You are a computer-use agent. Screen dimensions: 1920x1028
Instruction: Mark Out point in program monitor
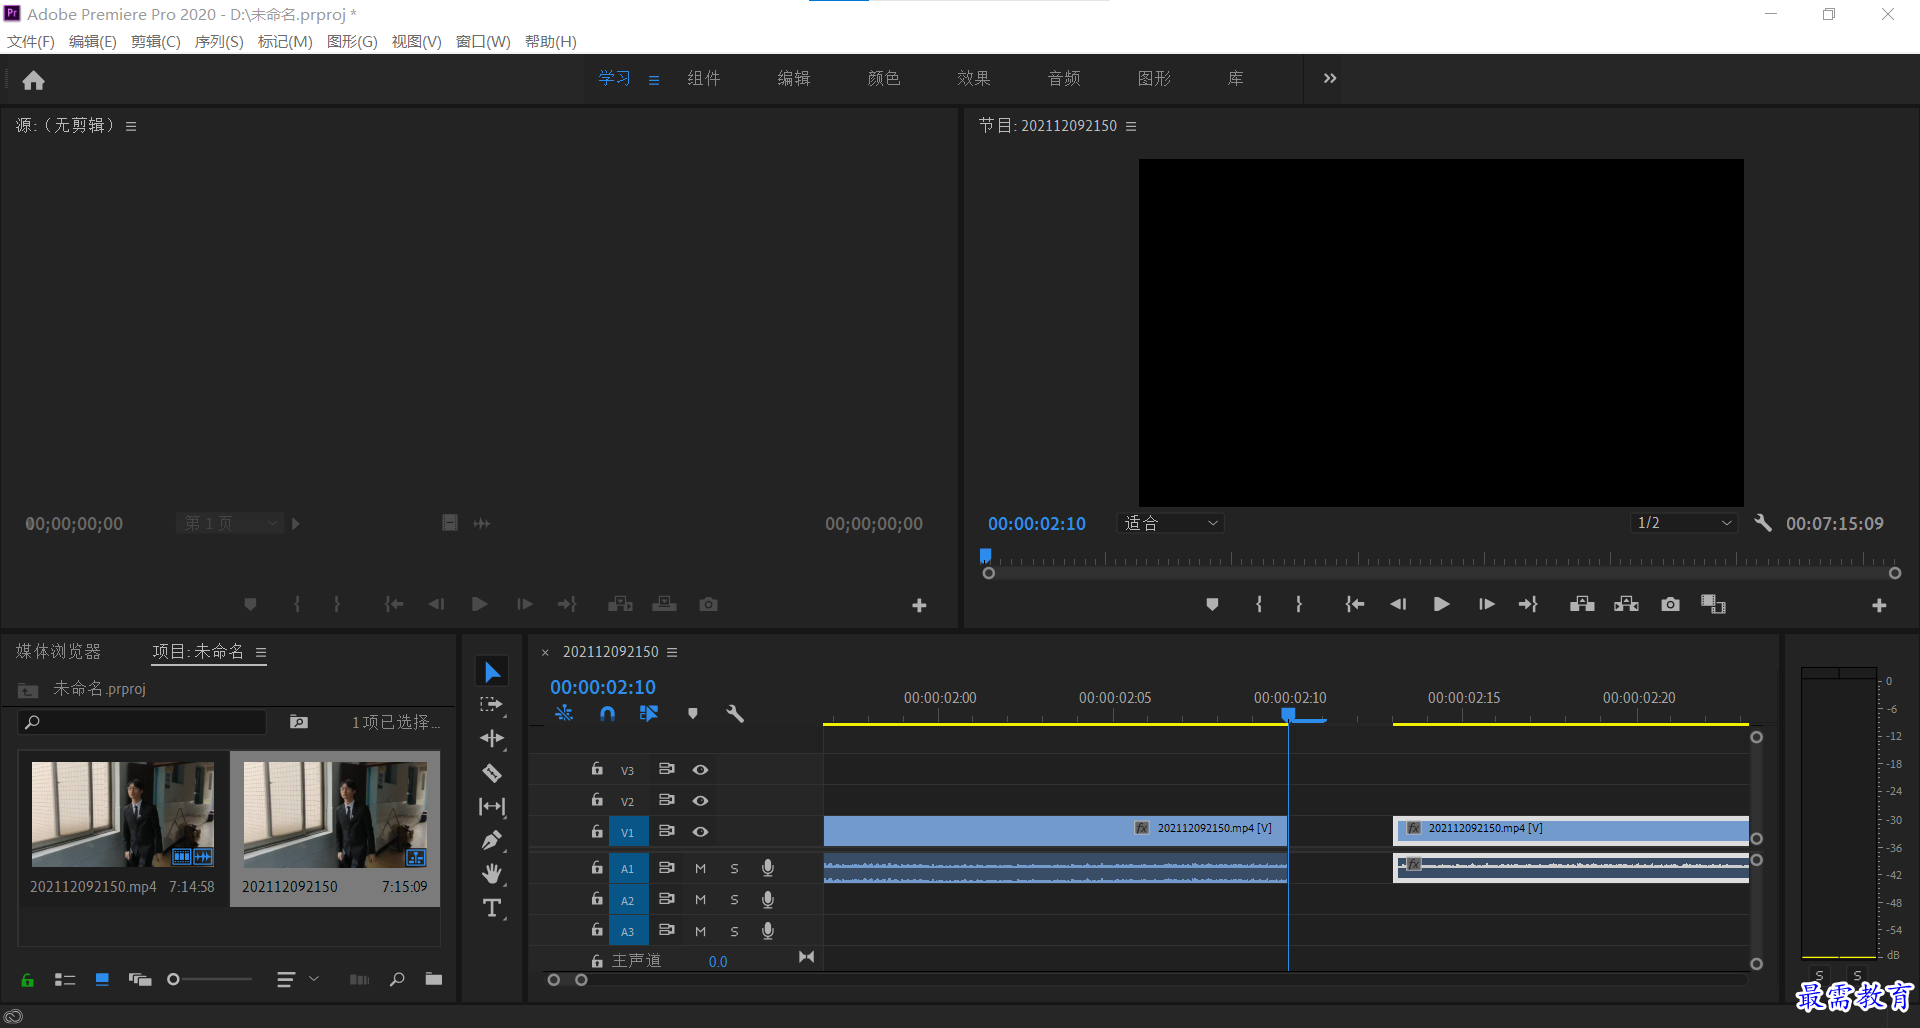(x=1299, y=604)
